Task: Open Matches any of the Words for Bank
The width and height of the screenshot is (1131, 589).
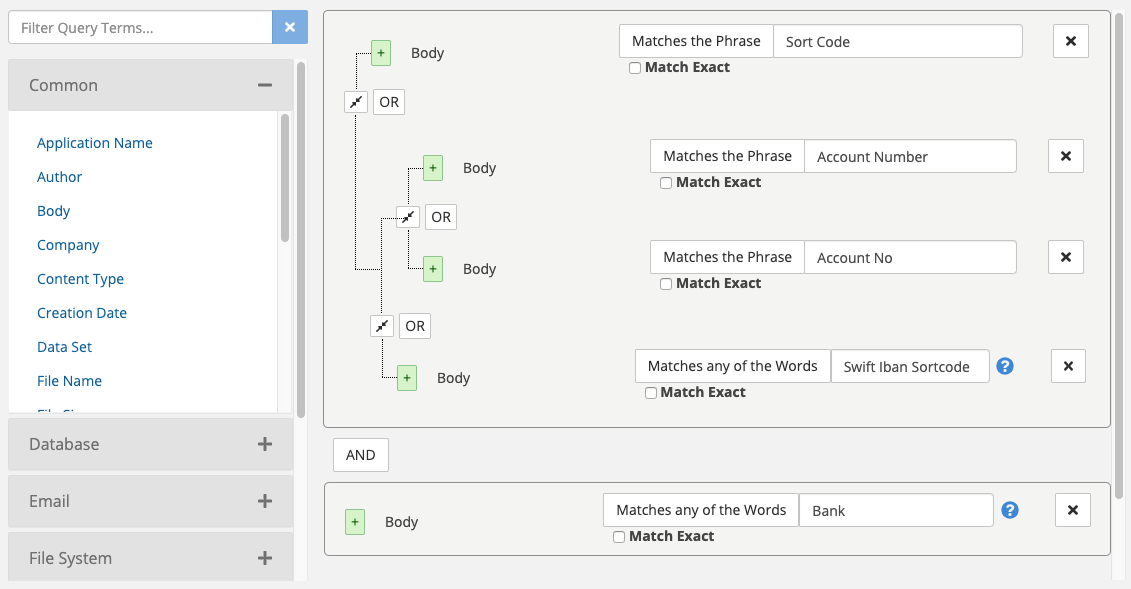Action: [701, 510]
